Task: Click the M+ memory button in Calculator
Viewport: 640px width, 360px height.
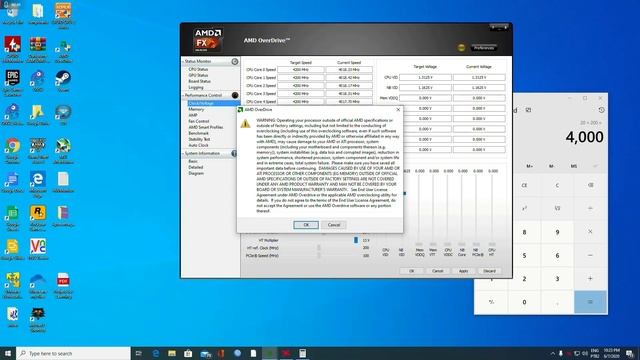Action: (x=529, y=166)
